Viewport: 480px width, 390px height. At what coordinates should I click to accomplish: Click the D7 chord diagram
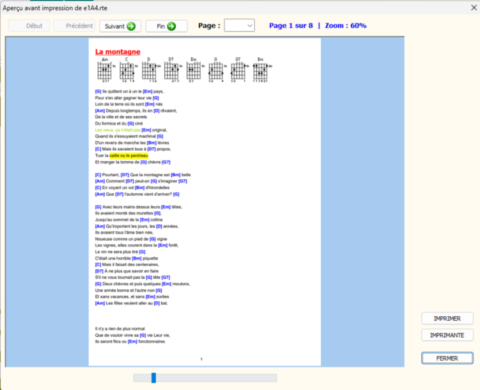[x=172, y=70]
